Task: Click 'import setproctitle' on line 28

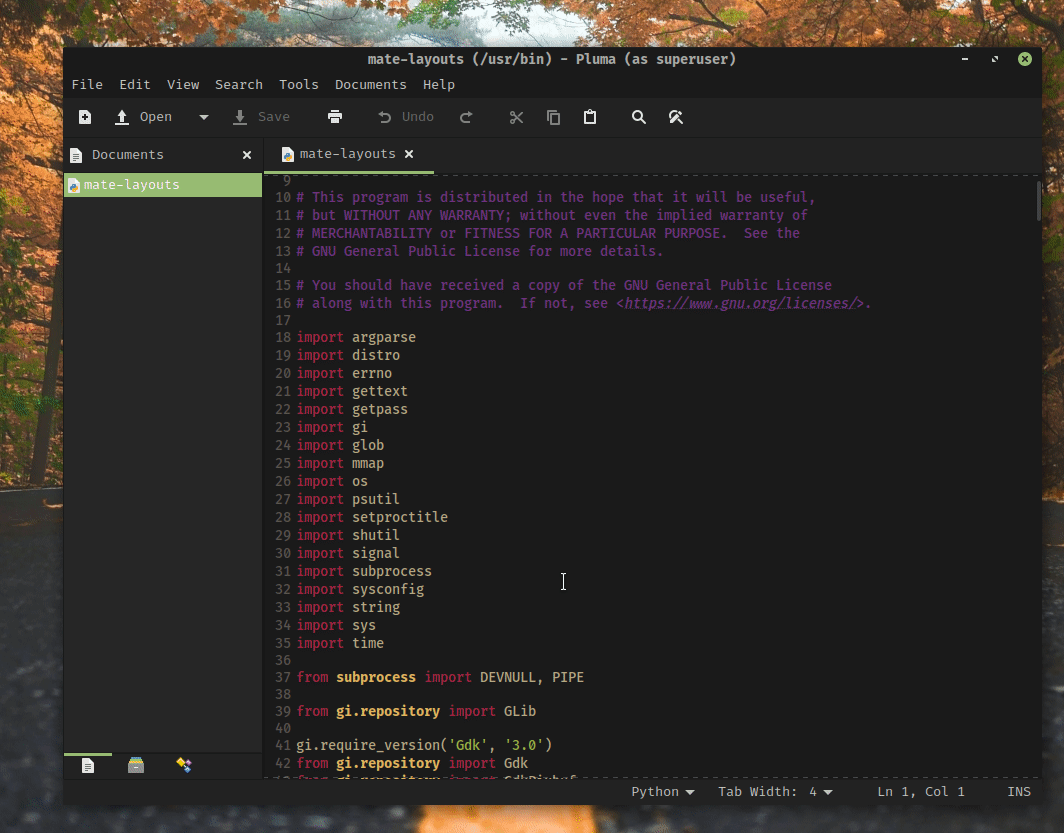Action: tap(372, 518)
